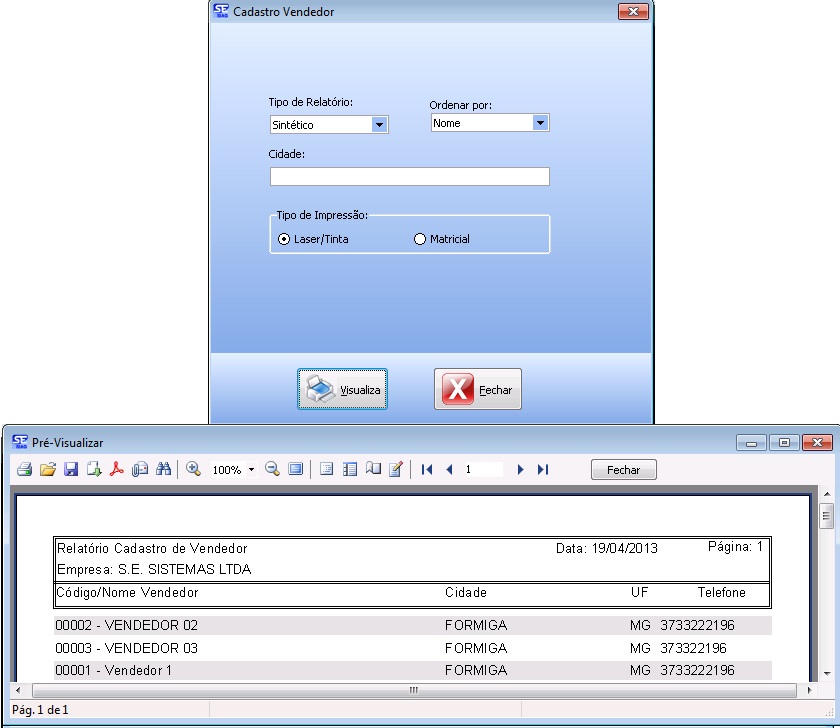
Task: Toggle full screen preview icon
Action: [295, 469]
